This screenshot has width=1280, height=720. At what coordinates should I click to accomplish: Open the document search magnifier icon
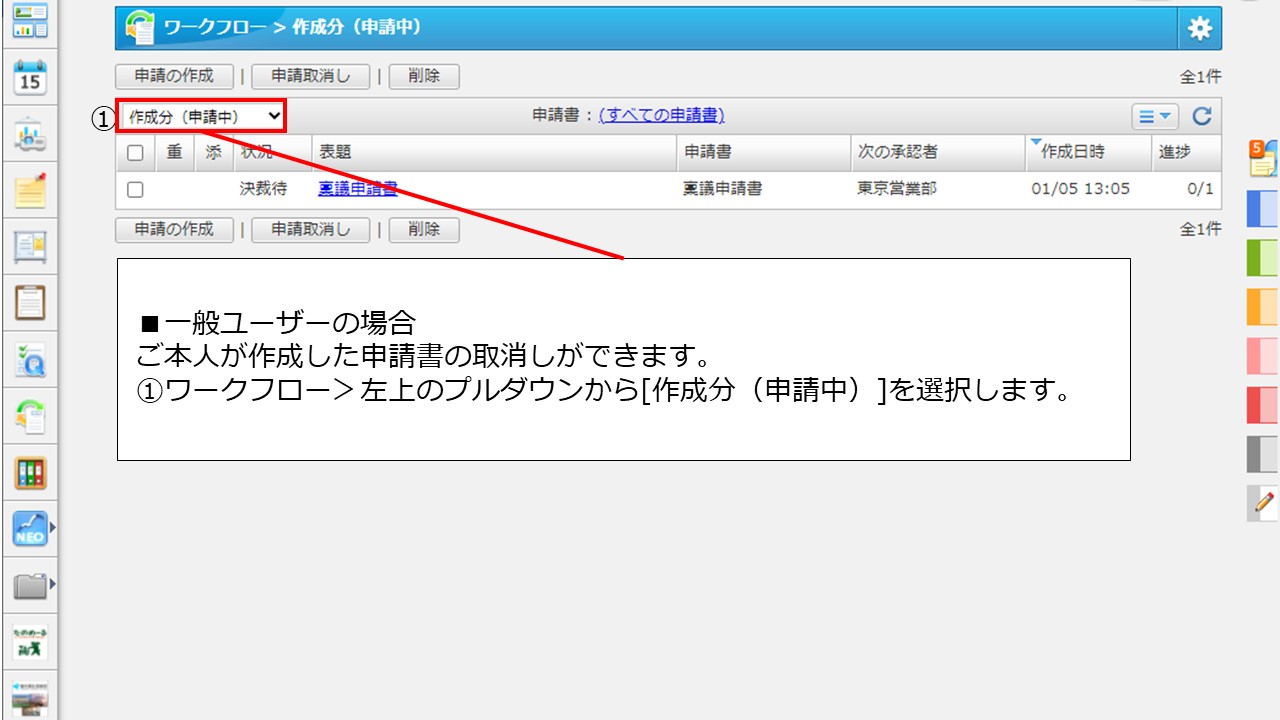[x=30, y=360]
